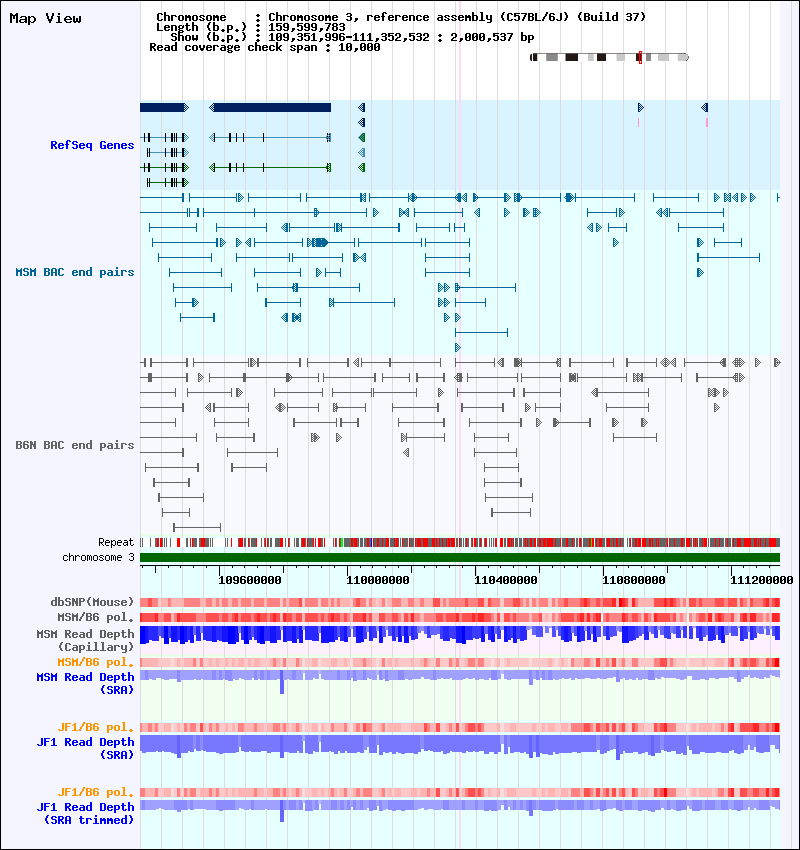800x850 pixels.
Task: Click the left tip of the chromosome ideogram
Action: 533,57
